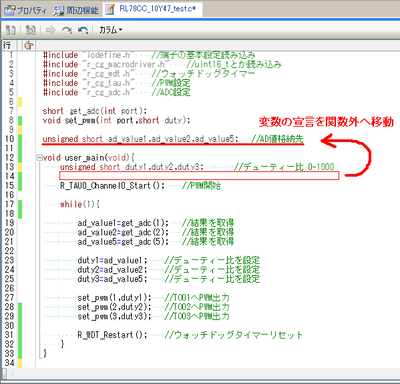Screen dimensions: 400x384
Task: Click the grayed forward arrow toolbar icon
Action: click(x=50, y=30)
